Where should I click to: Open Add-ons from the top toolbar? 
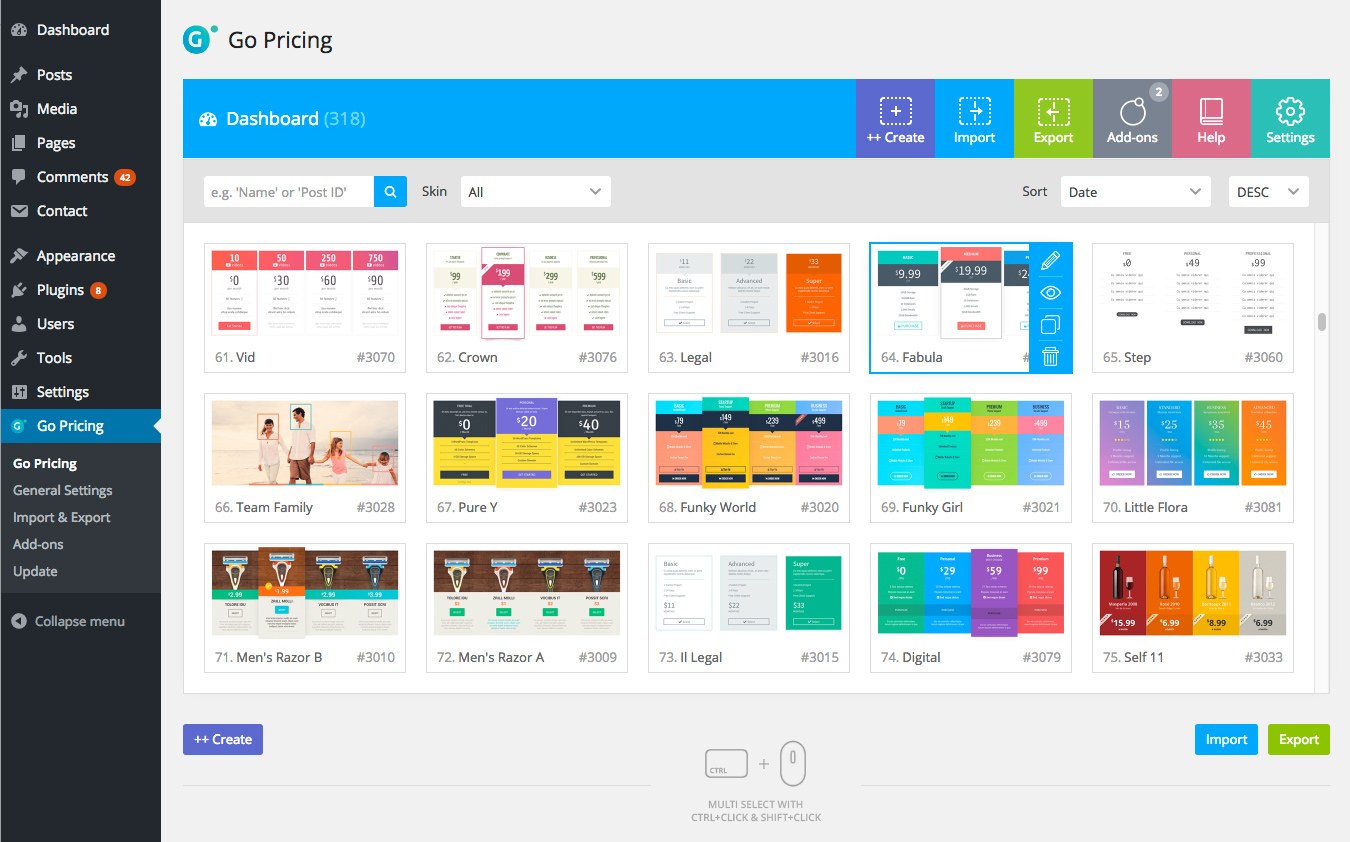coord(1132,119)
